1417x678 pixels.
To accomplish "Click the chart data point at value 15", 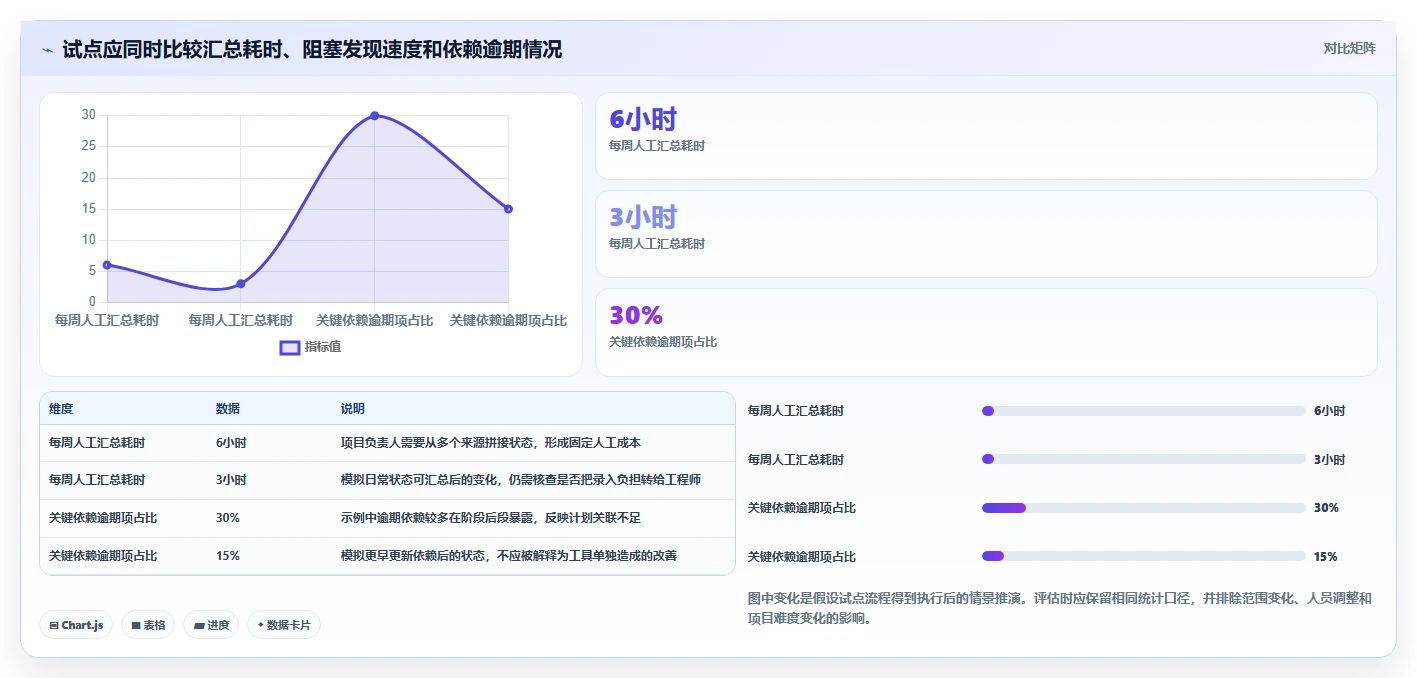I will (x=508, y=209).
